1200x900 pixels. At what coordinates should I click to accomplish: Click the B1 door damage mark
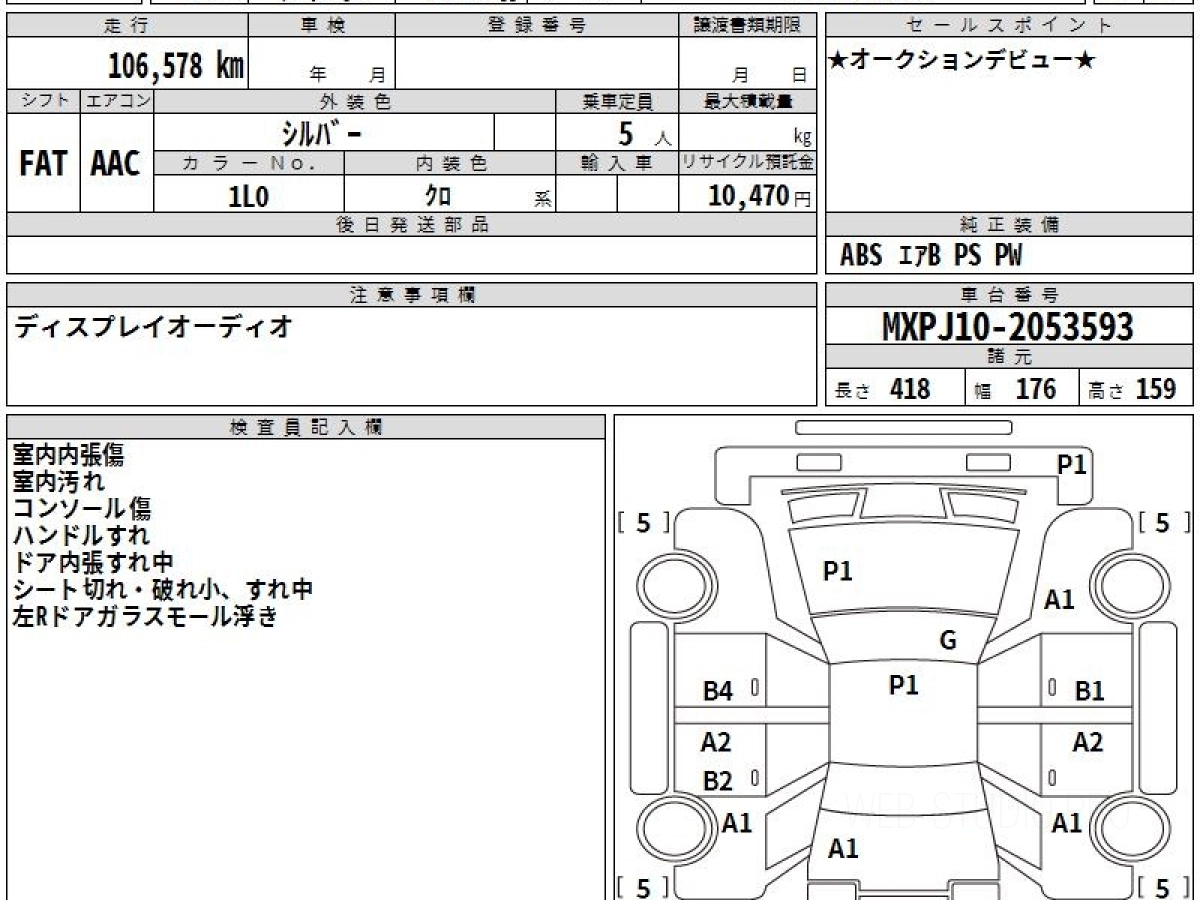pyautogui.click(x=1089, y=690)
